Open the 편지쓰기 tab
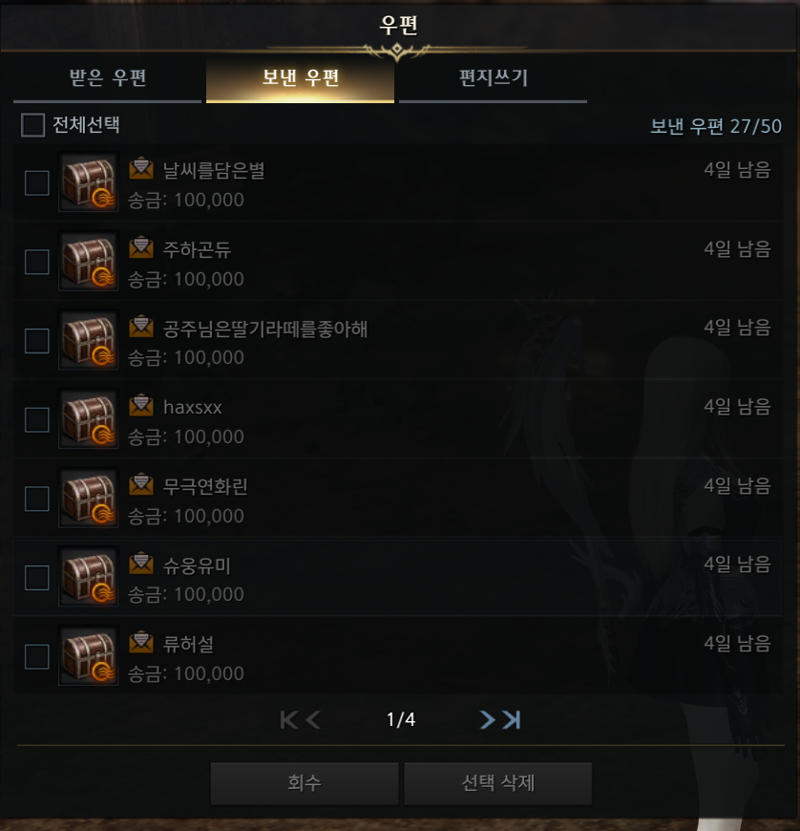Image resolution: width=800 pixels, height=831 pixels. (x=493, y=79)
